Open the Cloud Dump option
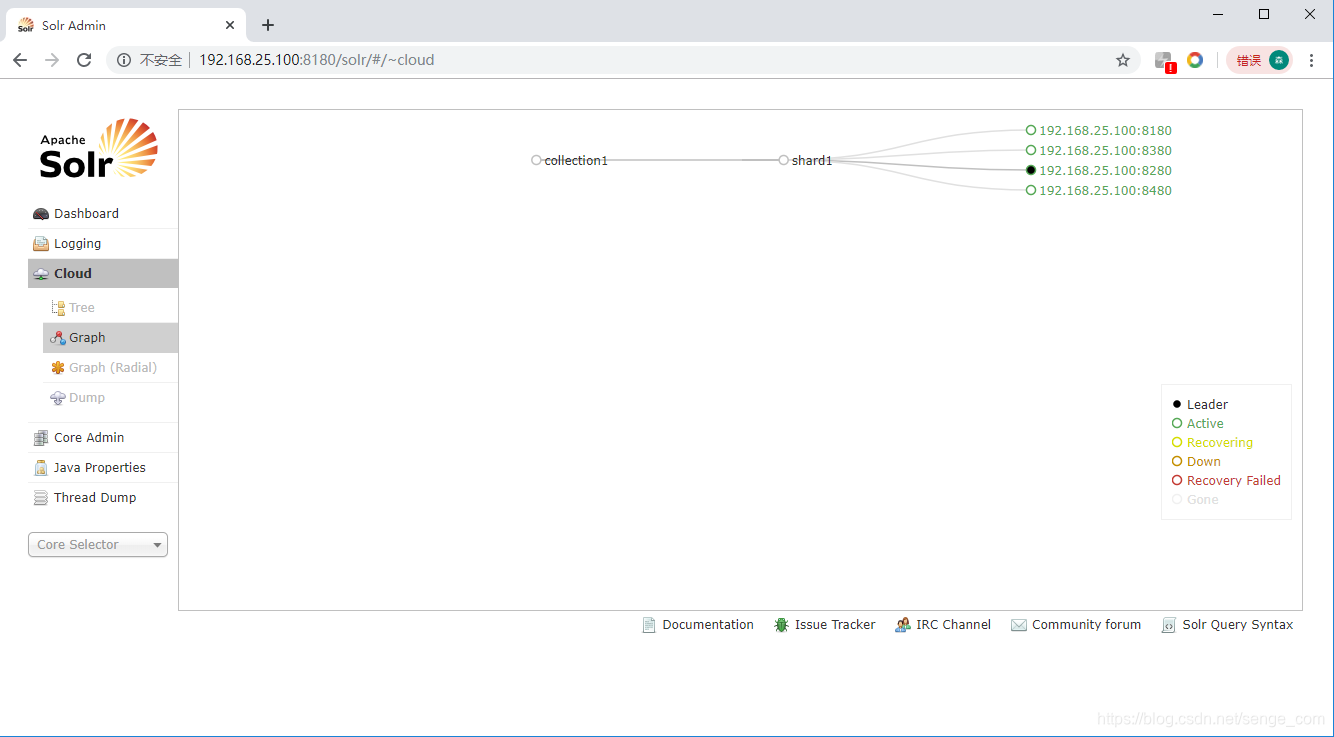The image size is (1334, 737). pos(110,398)
